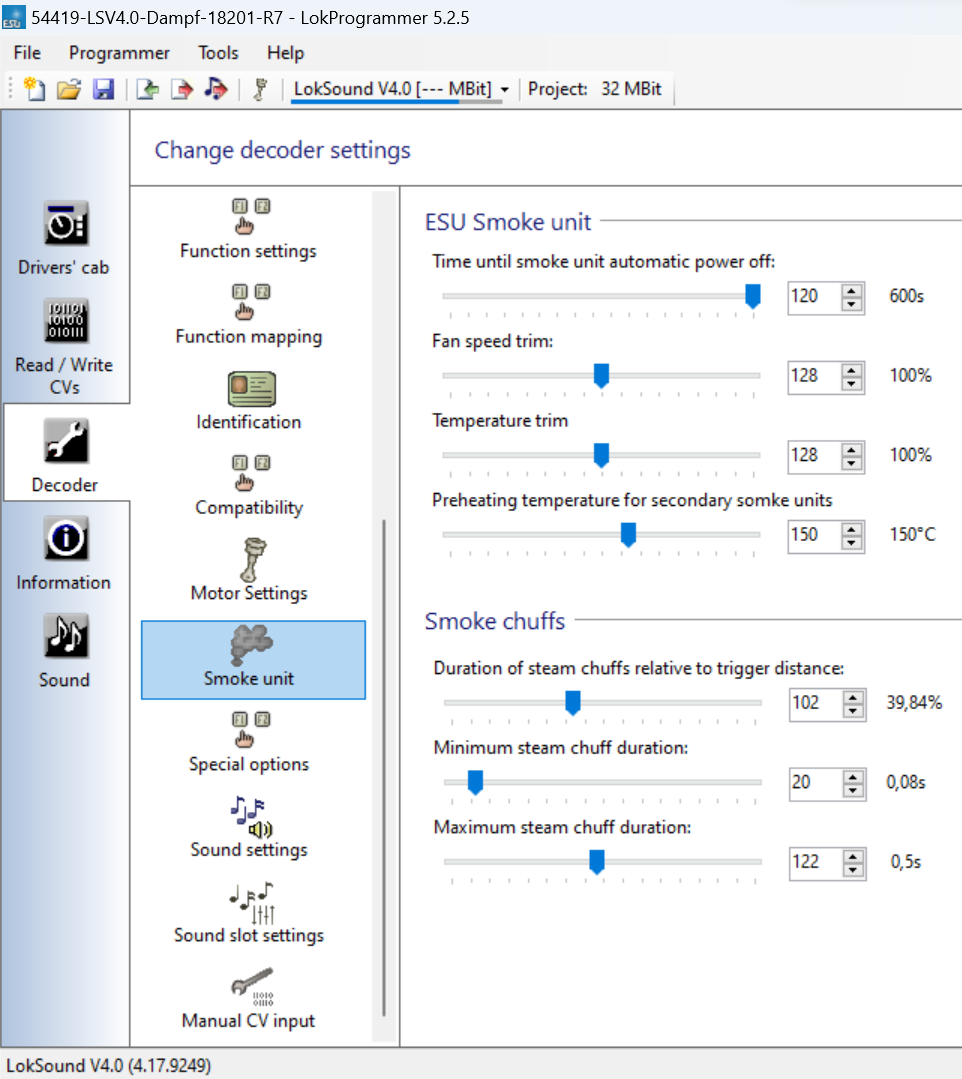Decrease Minimum steam chuff duration with down arrow

853,790
